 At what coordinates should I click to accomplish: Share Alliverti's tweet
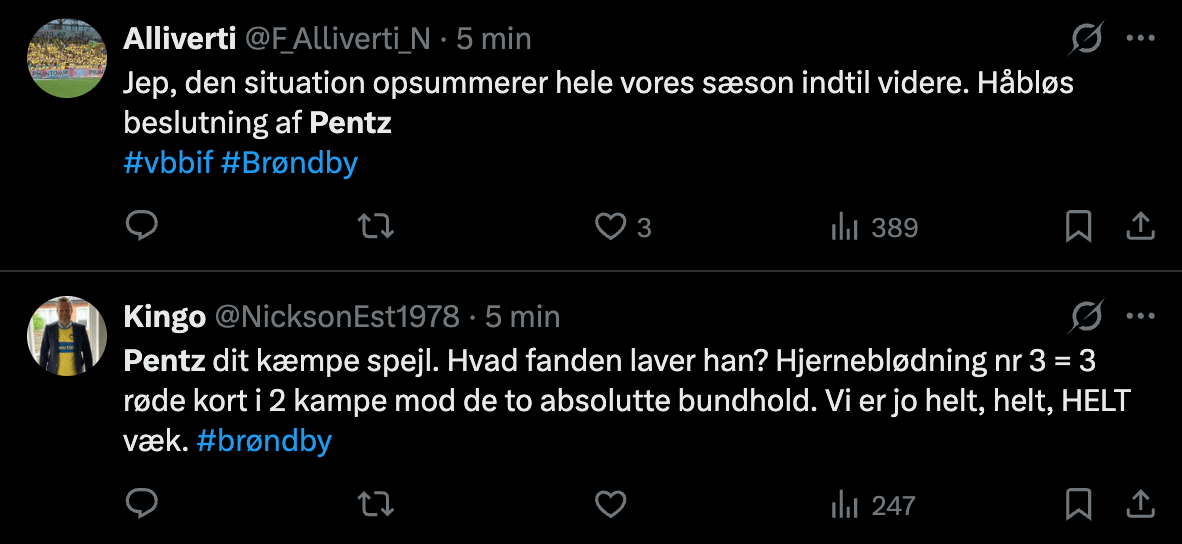tap(1140, 228)
